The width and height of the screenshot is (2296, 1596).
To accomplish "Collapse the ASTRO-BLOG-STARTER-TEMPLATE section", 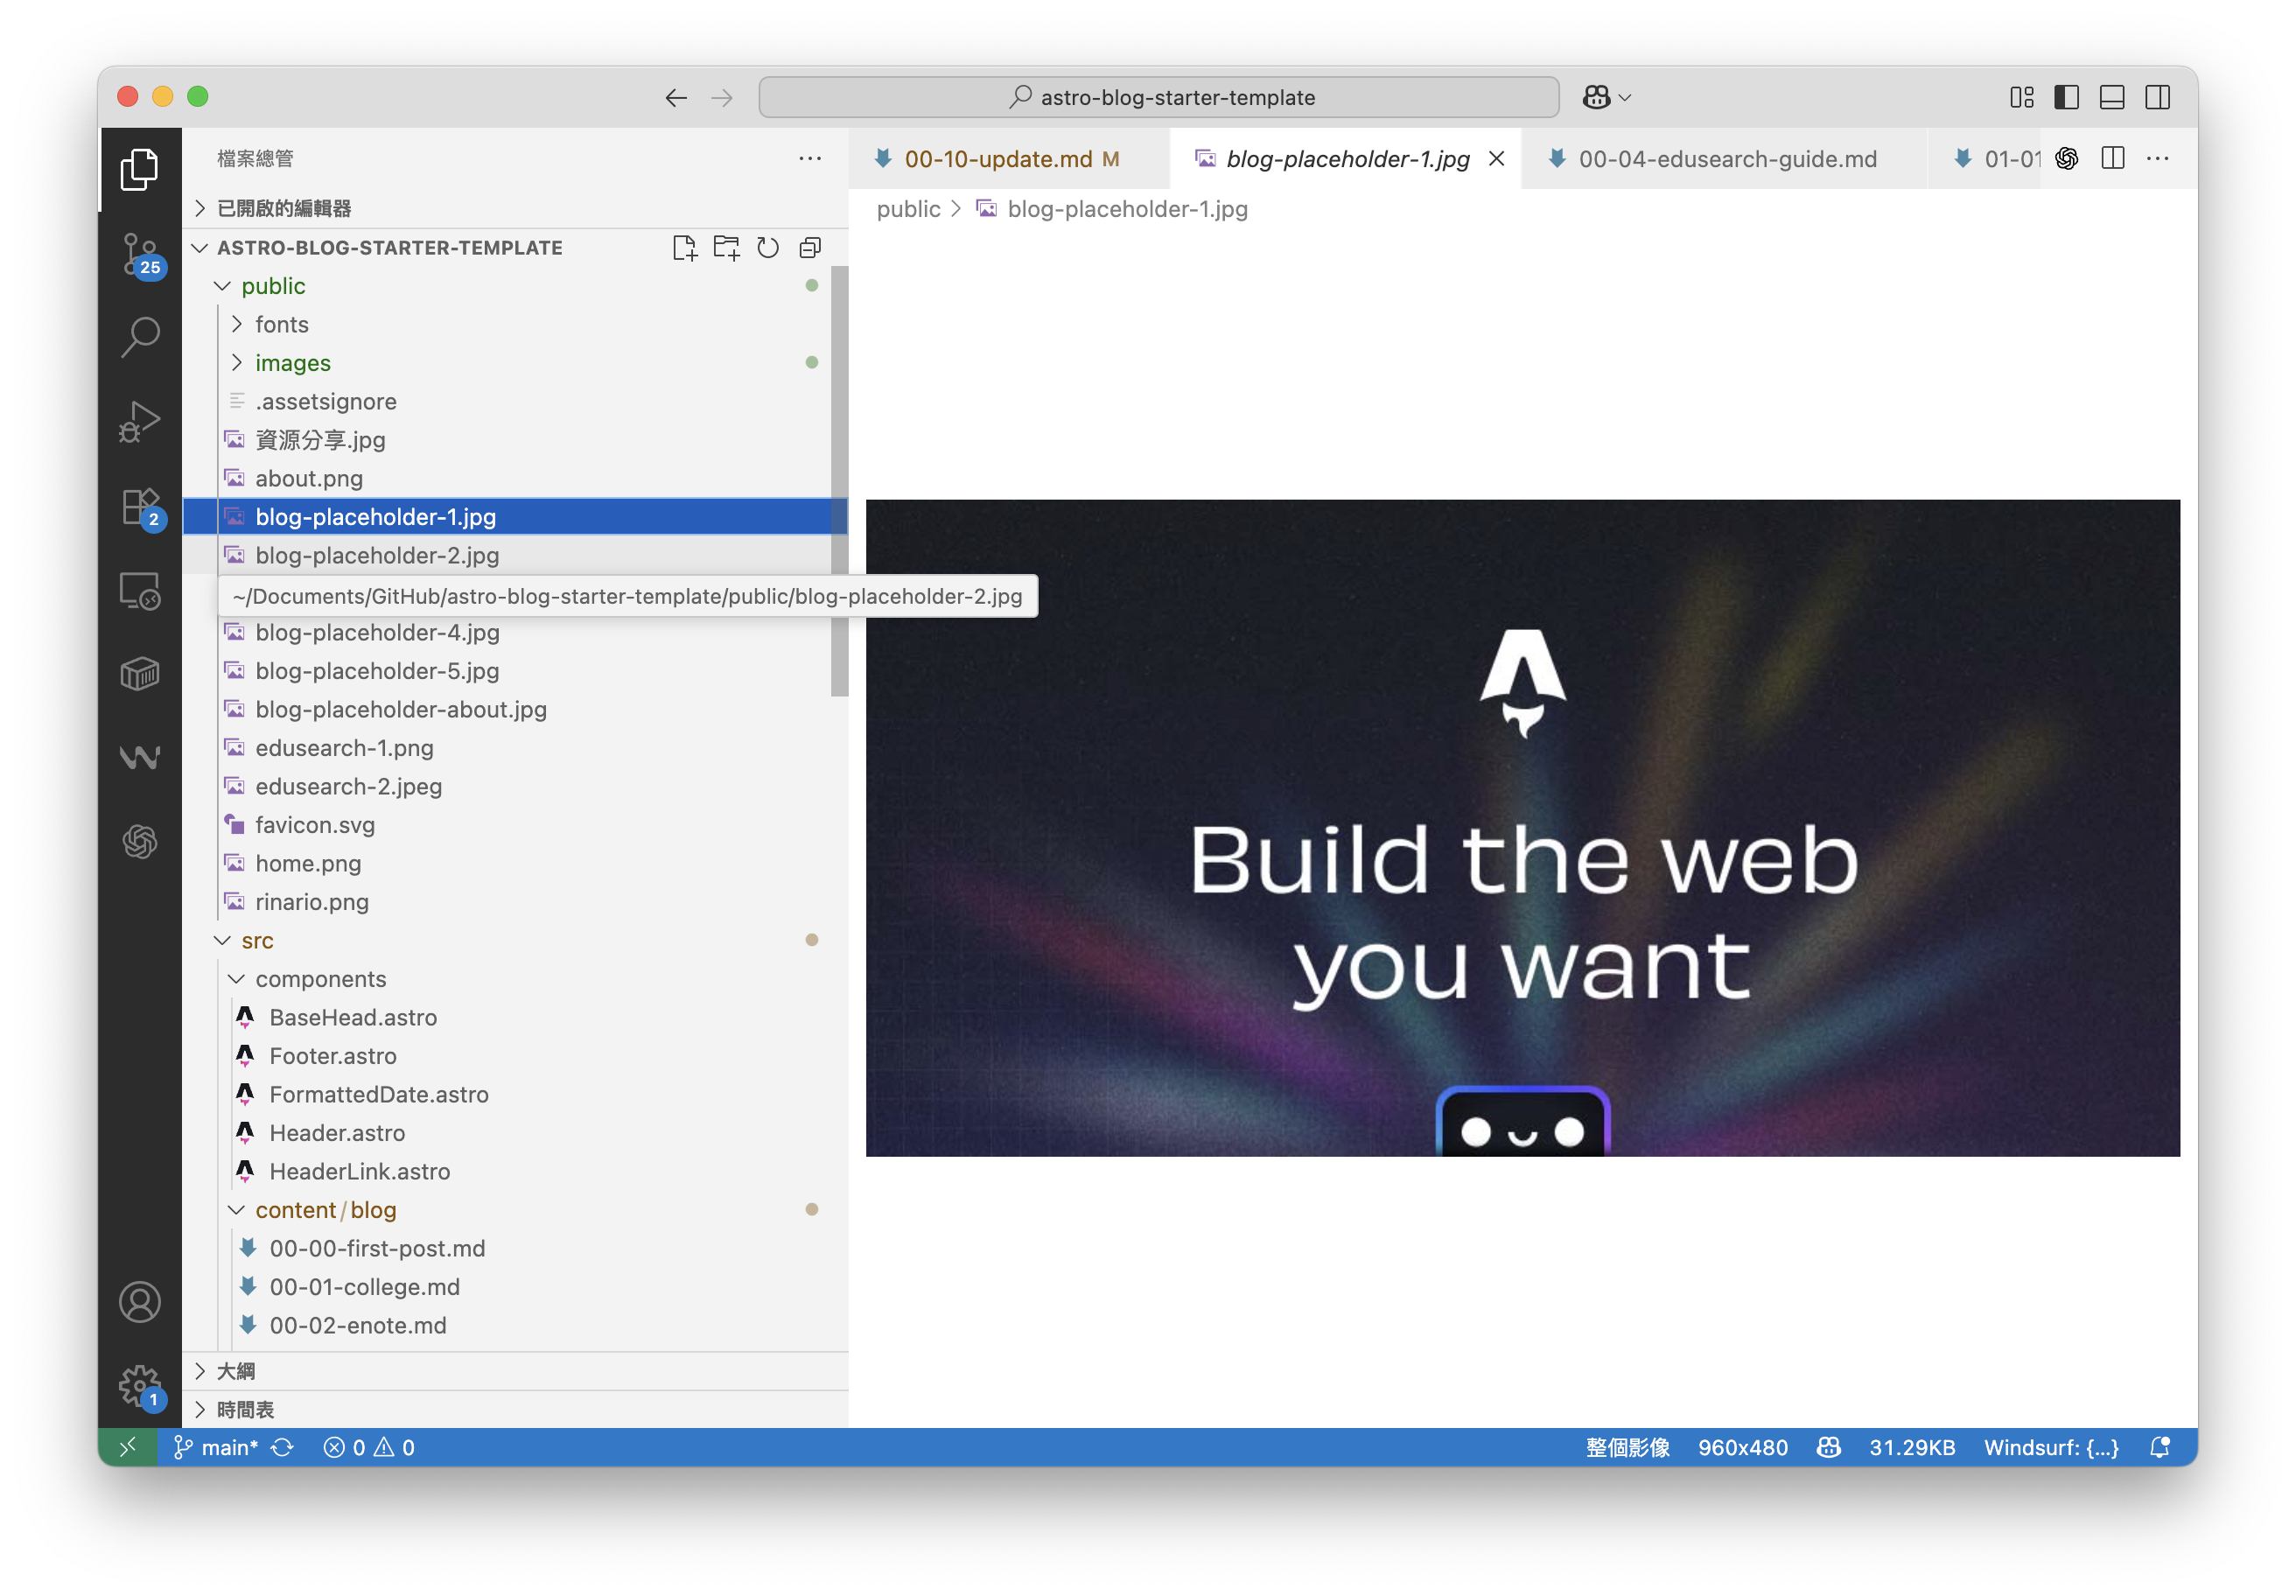I will pyautogui.click(x=390, y=248).
